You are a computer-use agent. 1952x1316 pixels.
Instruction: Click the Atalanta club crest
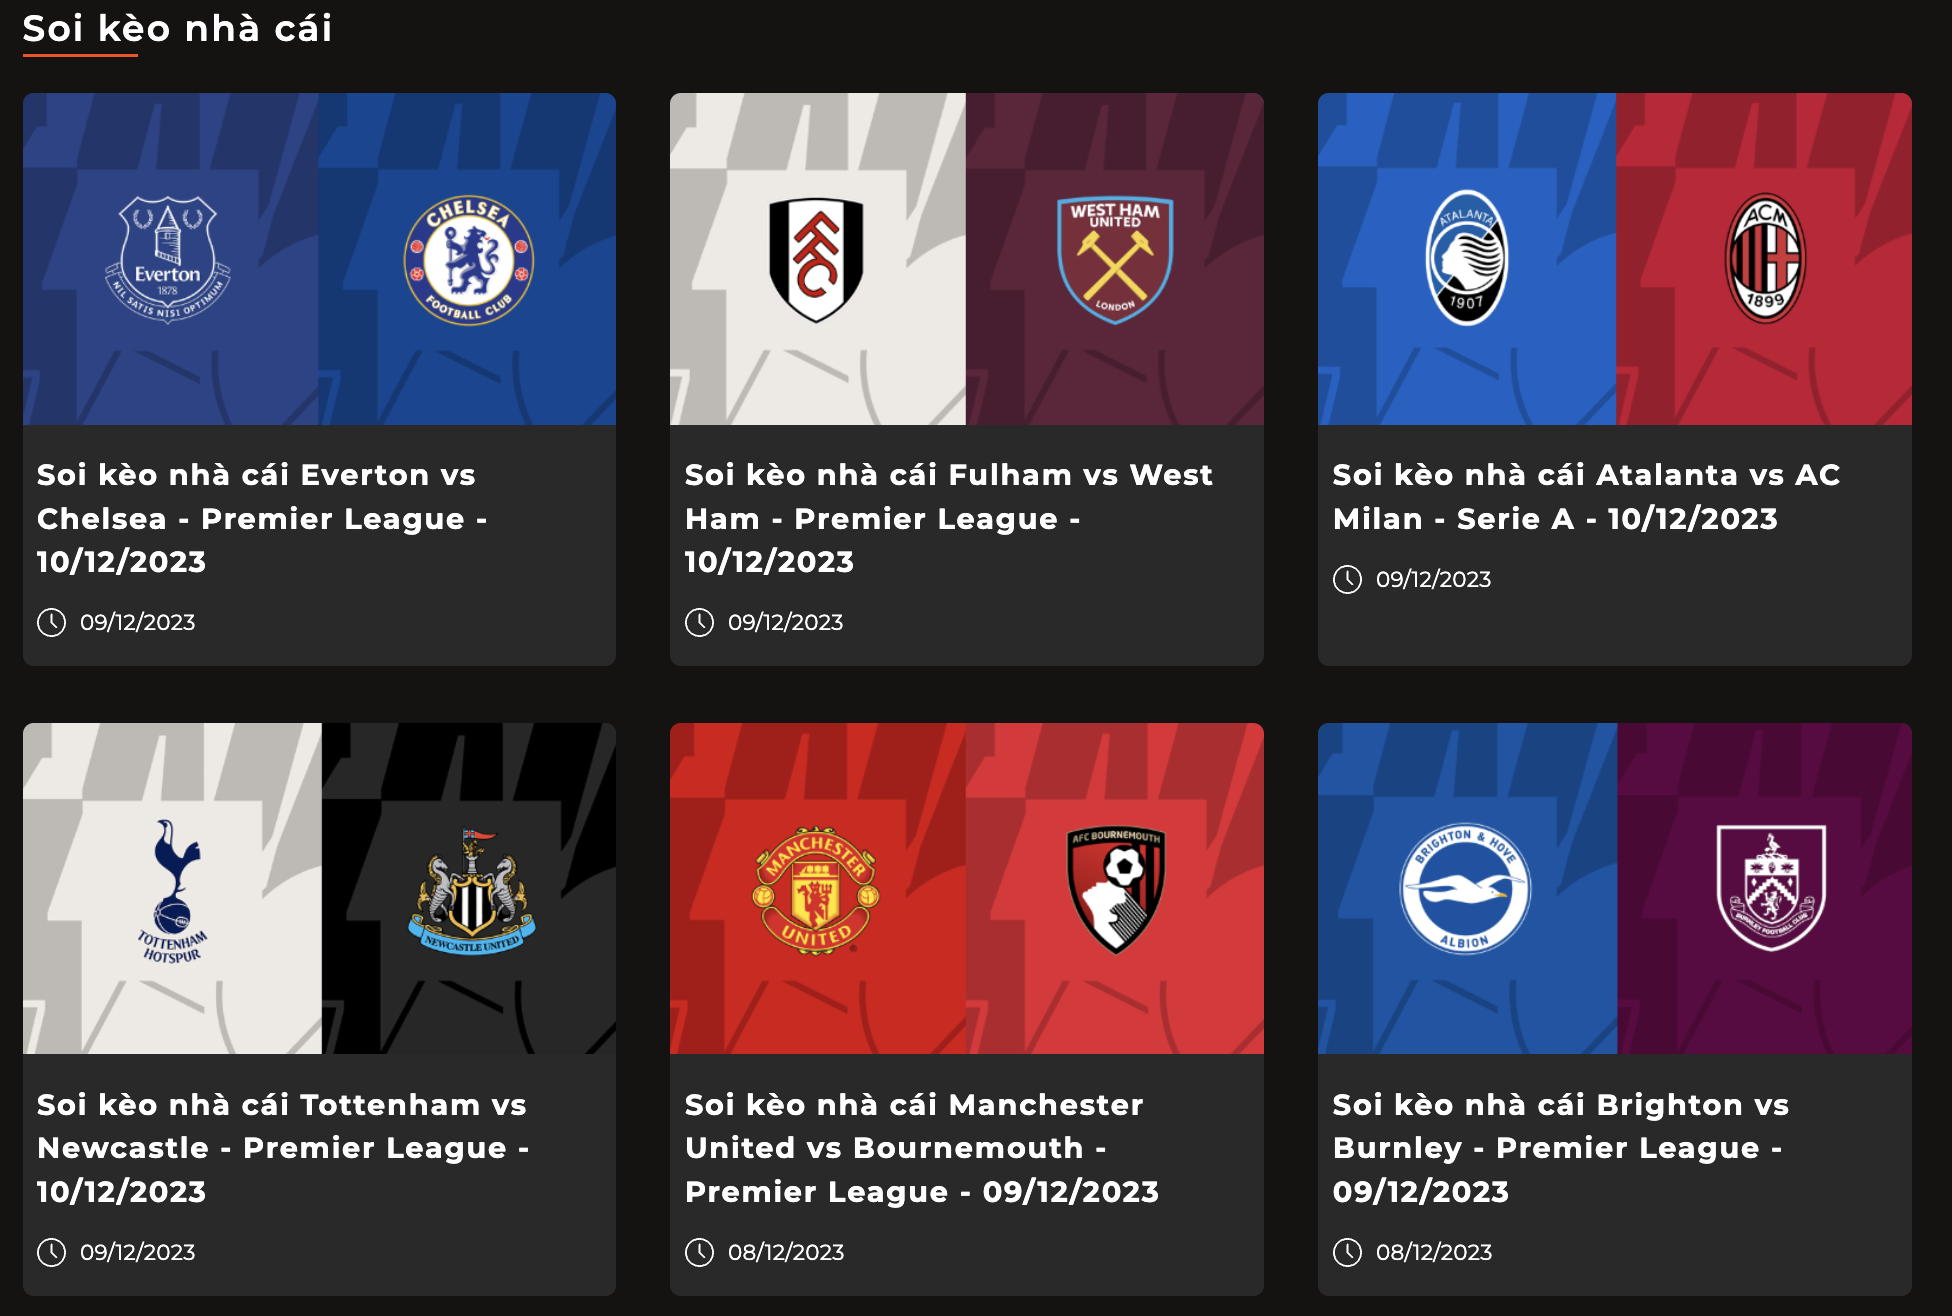[x=1466, y=260]
